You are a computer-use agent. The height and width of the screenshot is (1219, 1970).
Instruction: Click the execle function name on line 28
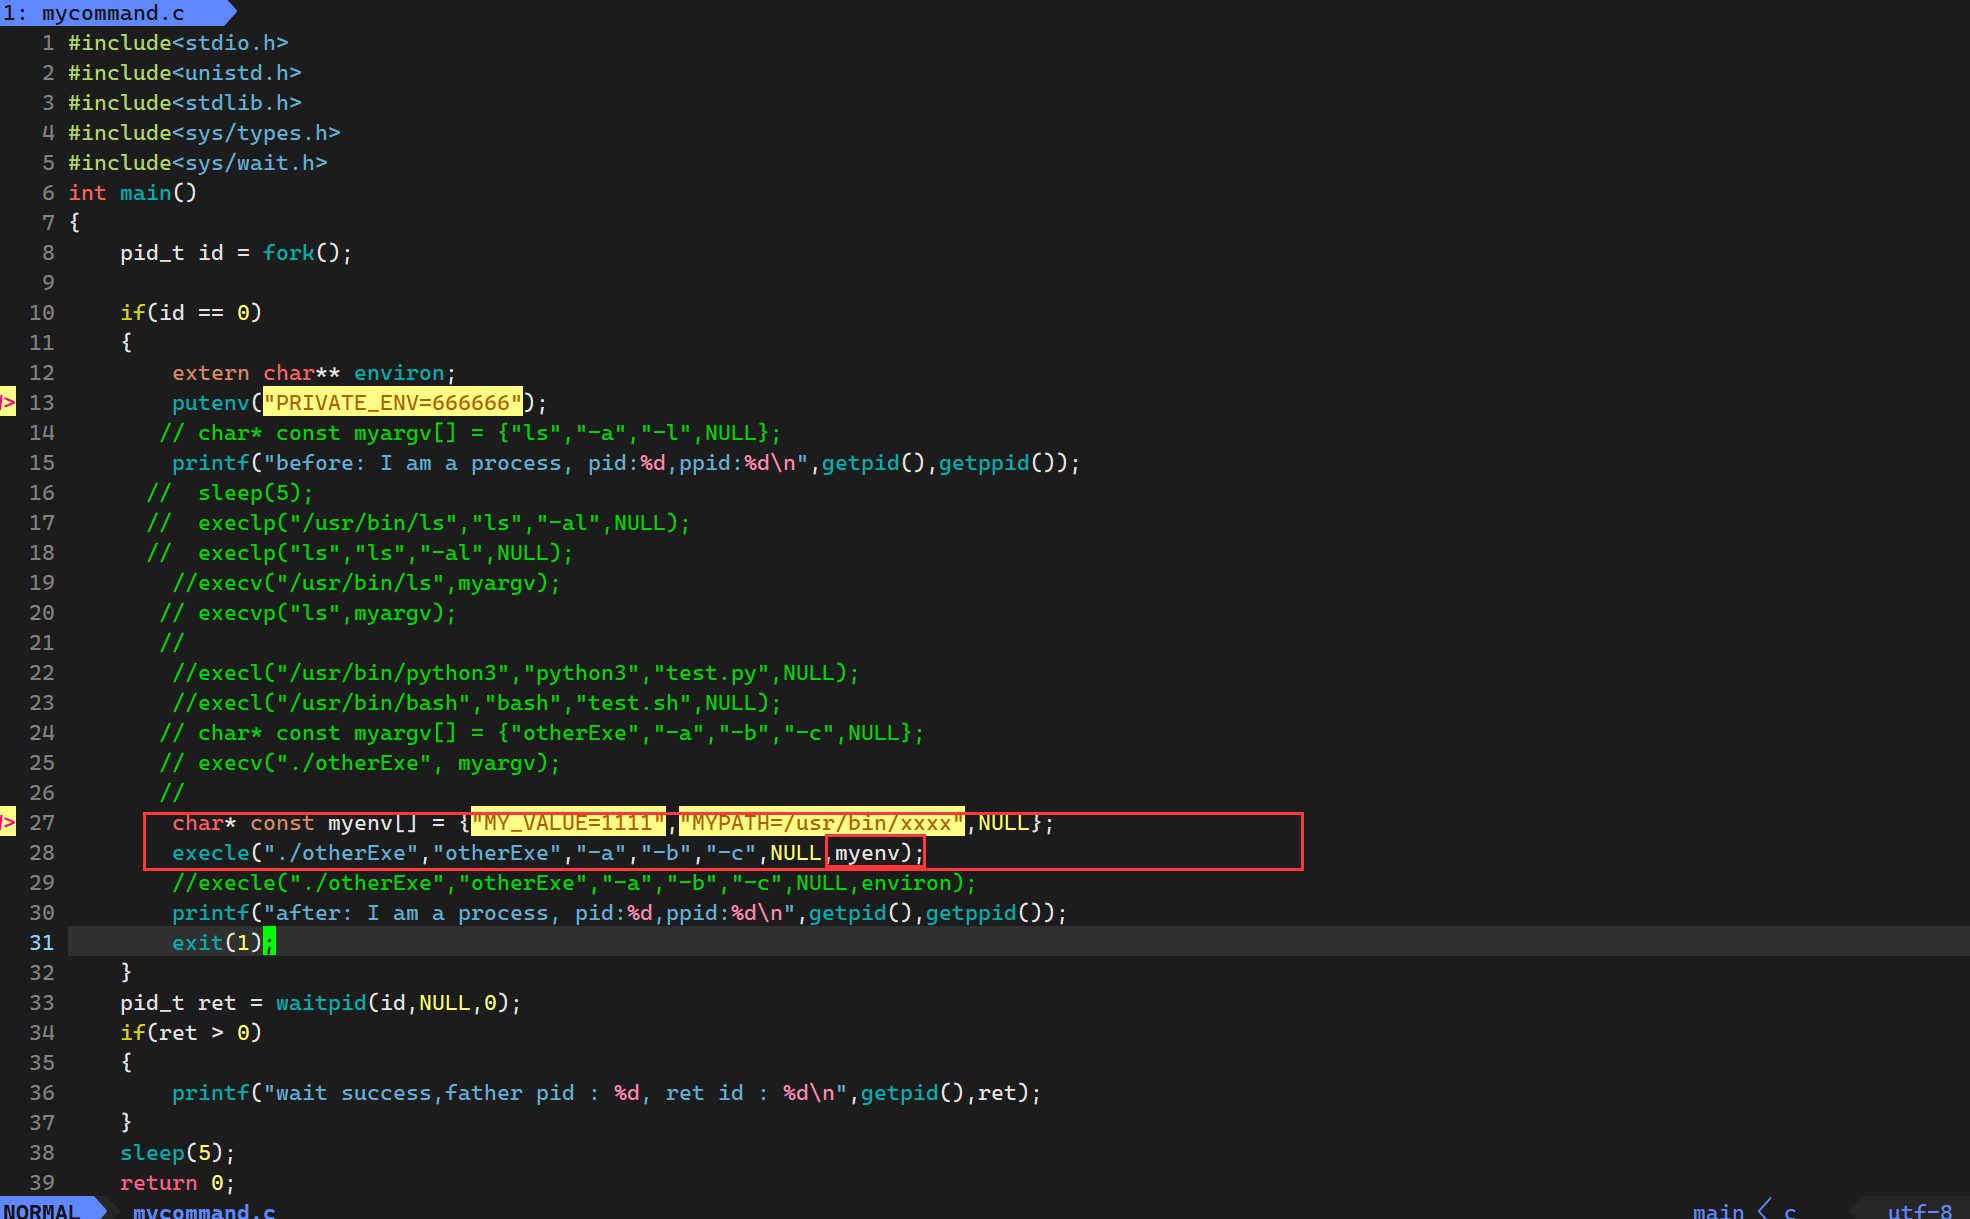[210, 853]
